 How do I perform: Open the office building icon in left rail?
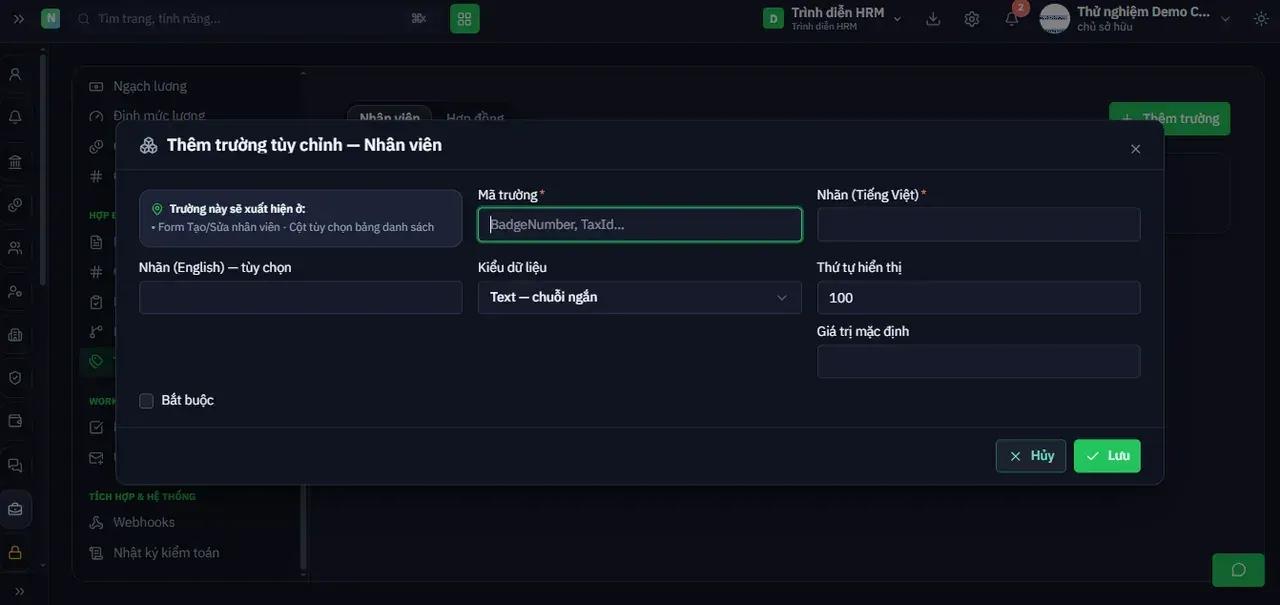(x=15, y=335)
